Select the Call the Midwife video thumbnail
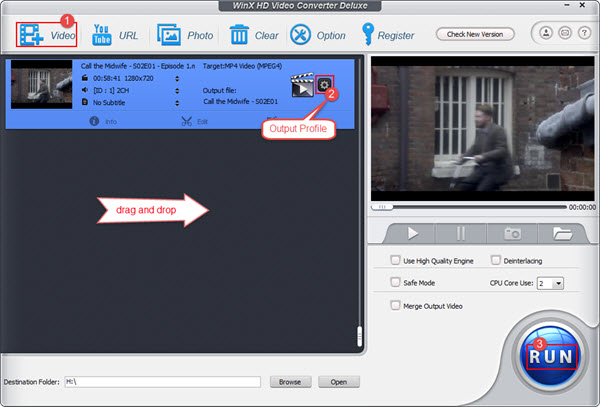Image resolution: width=600 pixels, height=407 pixels. click(41, 84)
